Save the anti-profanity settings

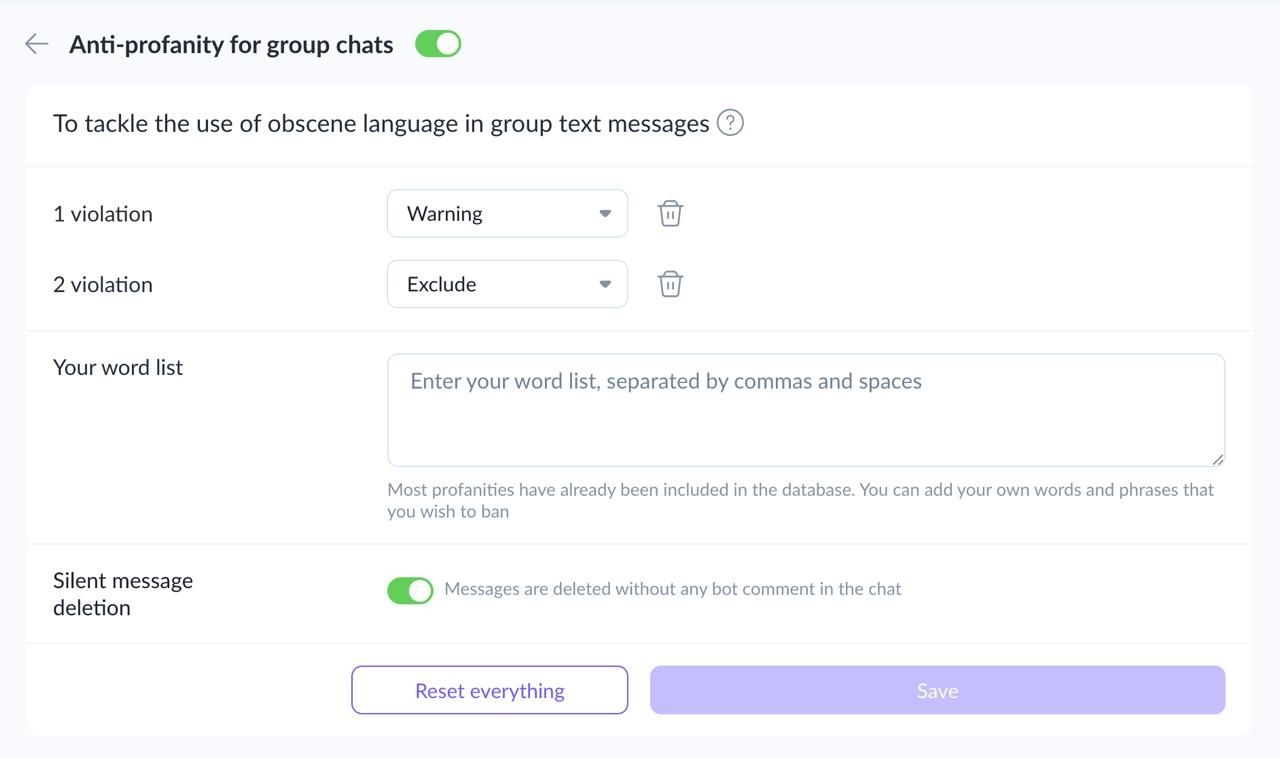(937, 690)
